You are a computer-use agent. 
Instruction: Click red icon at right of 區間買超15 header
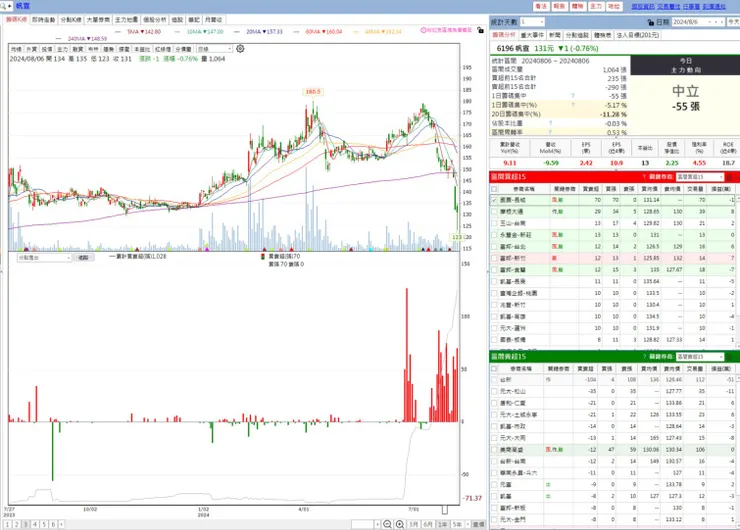(729, 177)
